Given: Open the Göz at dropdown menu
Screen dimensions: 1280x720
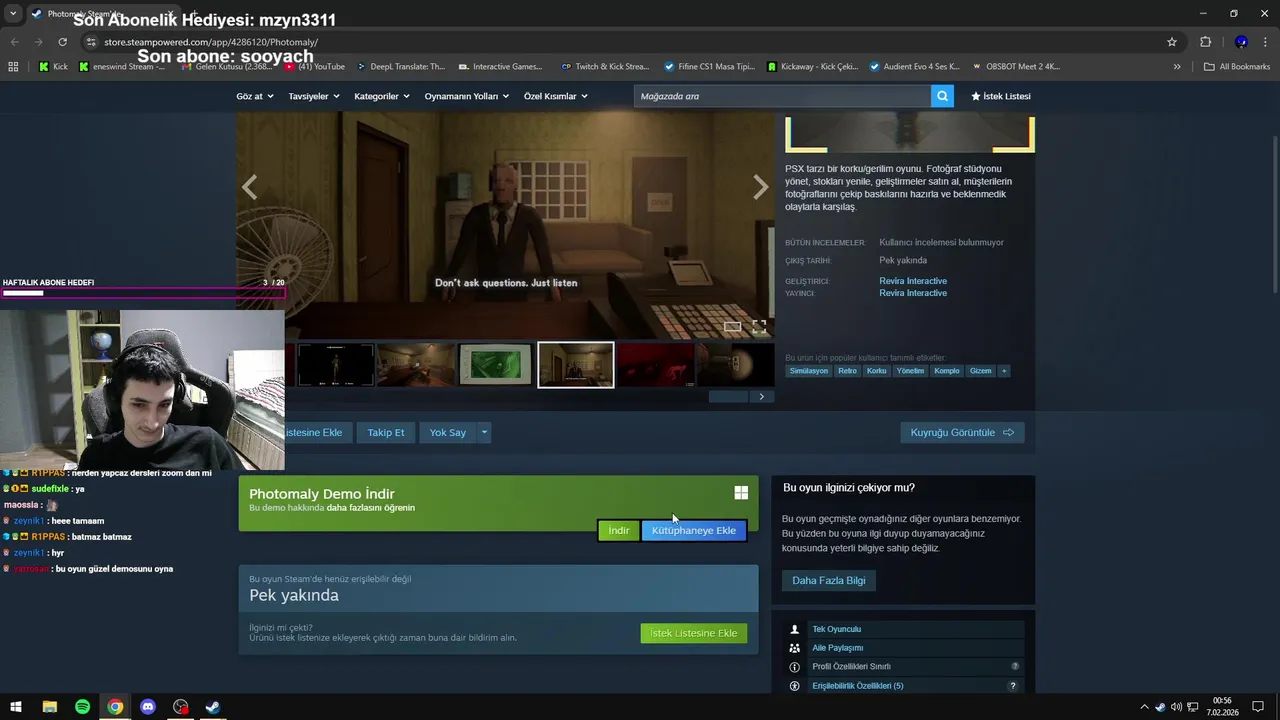Looking at the screenshot, I should [x=254, y=96].
